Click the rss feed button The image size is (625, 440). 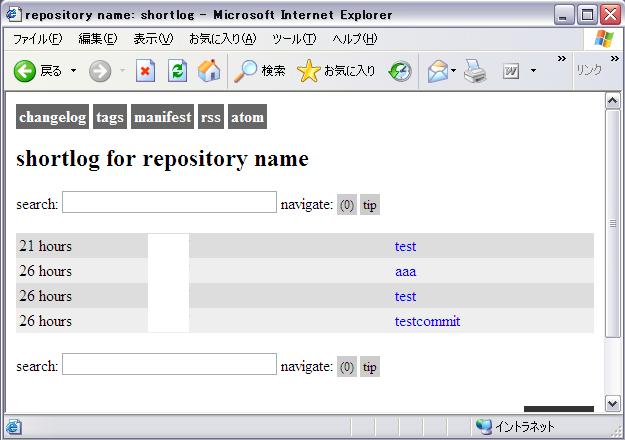point(211,117)
